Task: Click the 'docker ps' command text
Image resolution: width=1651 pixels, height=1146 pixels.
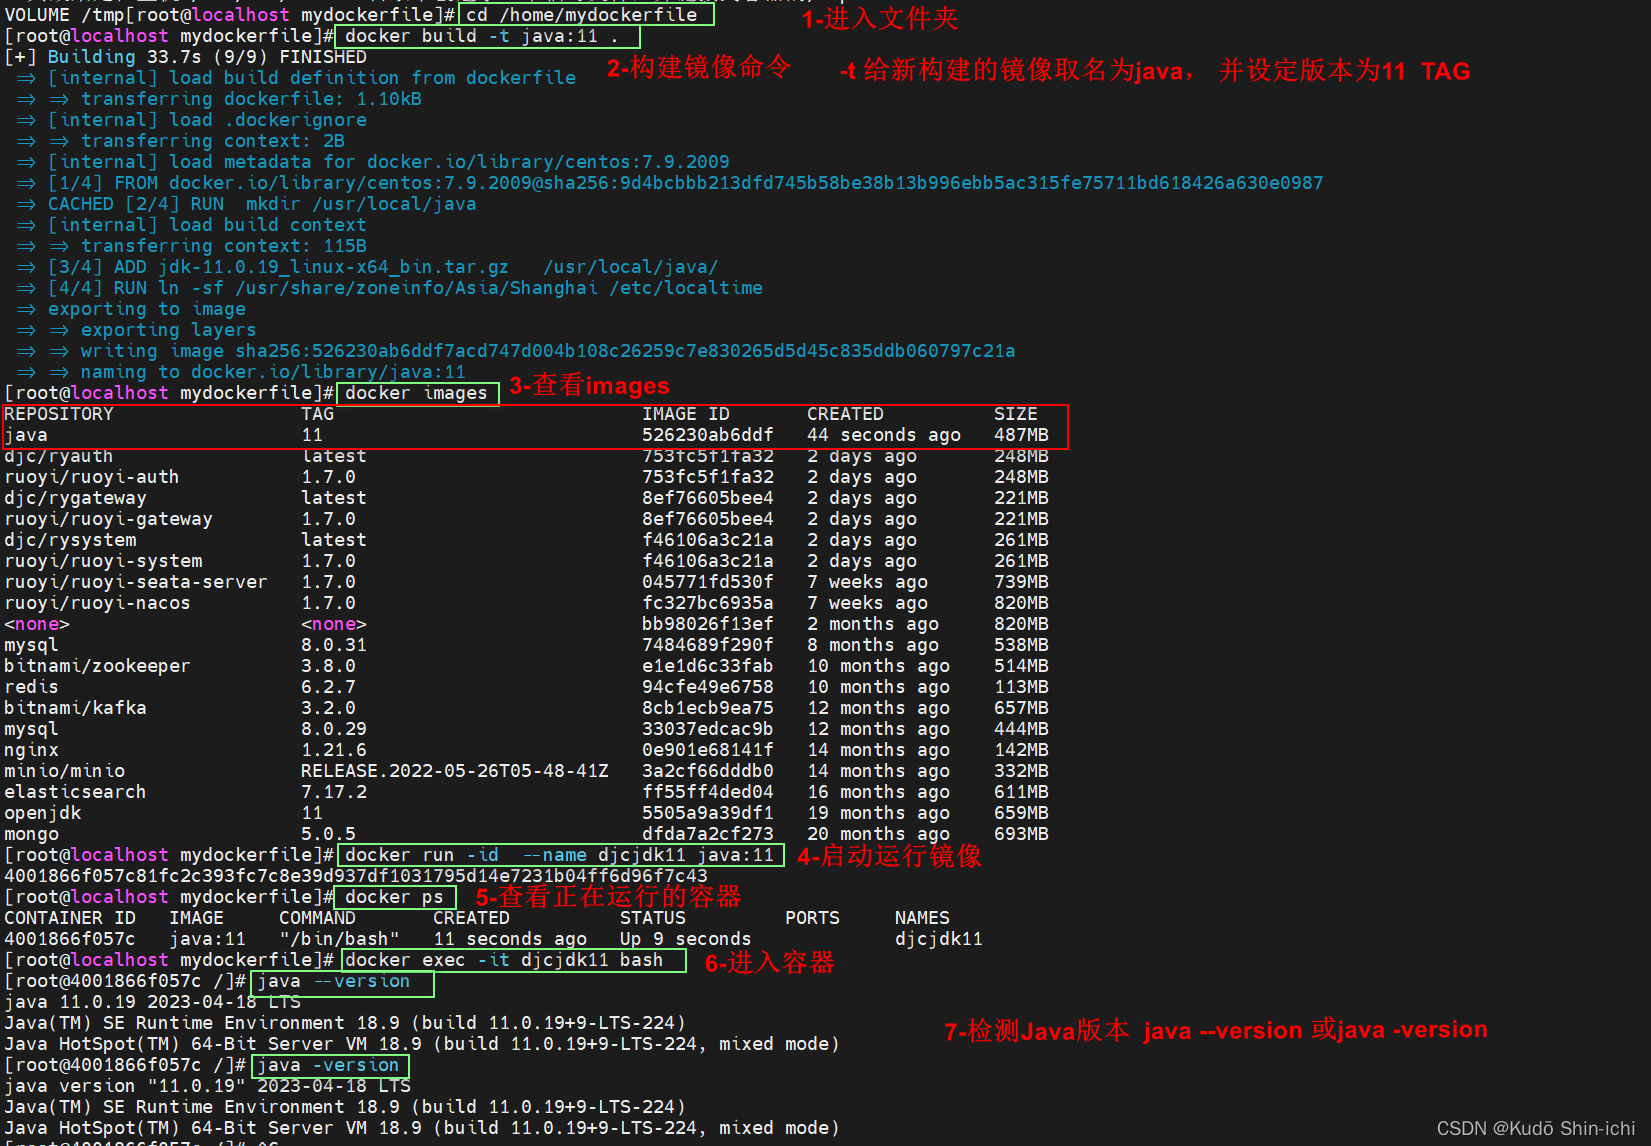Action: 394,897
